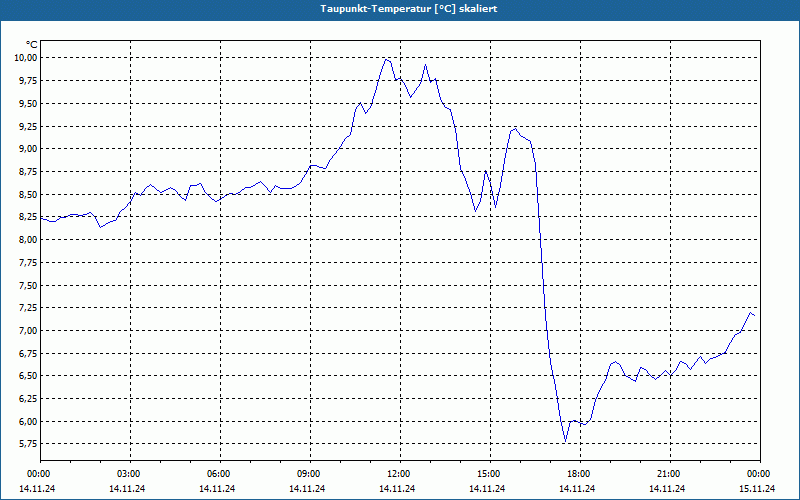Click the '9,25' y-axis value

pyautogui.click(x=28, y=126)
